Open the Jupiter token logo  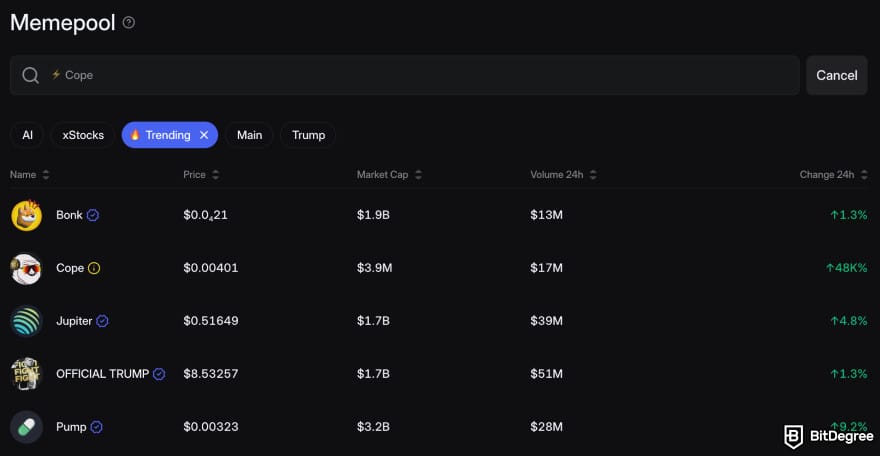tap(26, 321)
